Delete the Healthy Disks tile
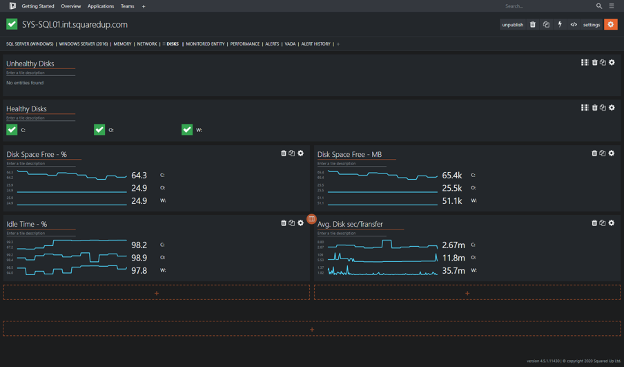 (595, 108)
